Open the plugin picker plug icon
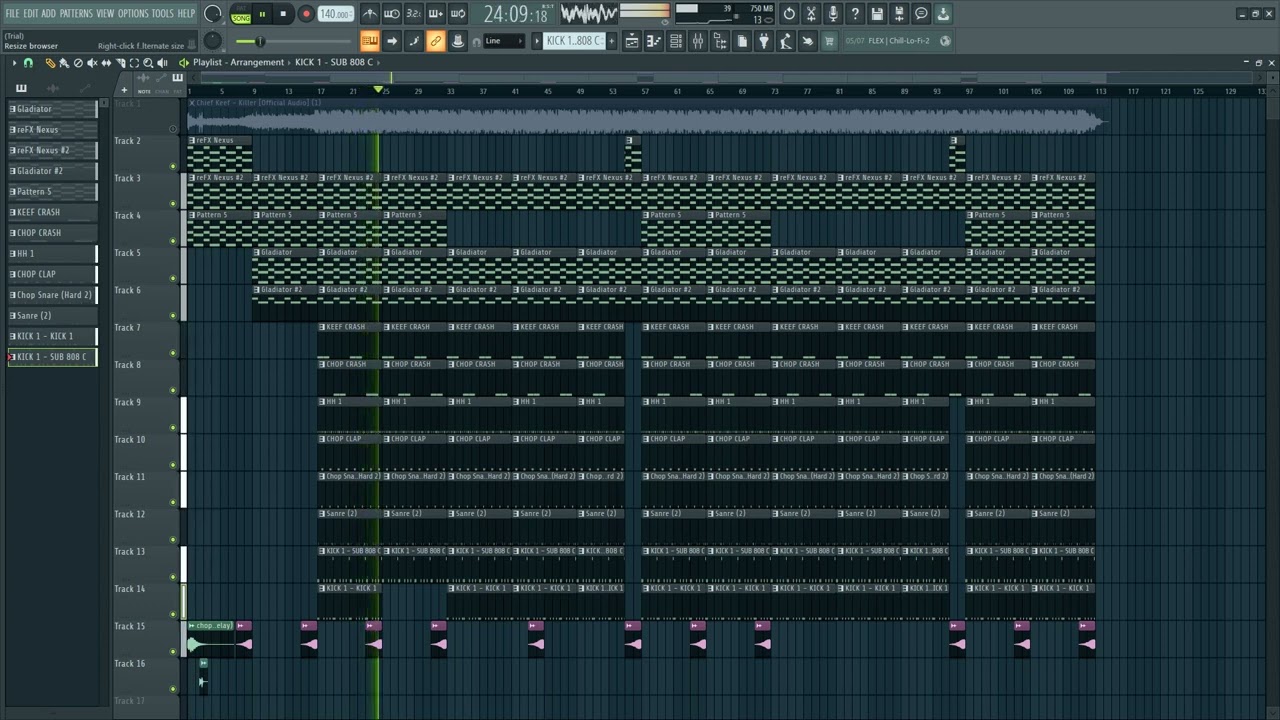The image size is (1280, 720). pyautogui.click(x=764, y=41)
